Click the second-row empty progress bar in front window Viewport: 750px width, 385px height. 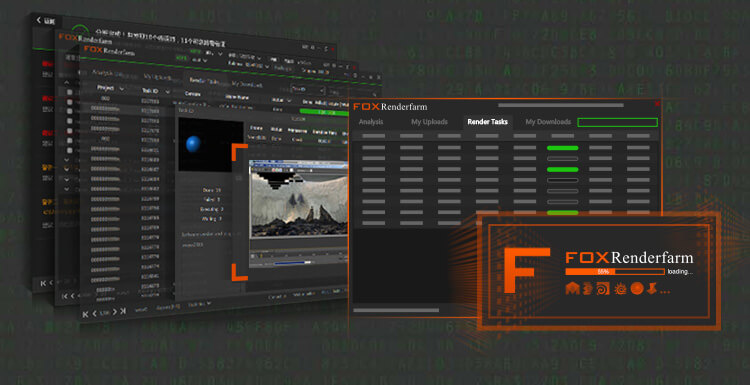[x=562, y=158]
